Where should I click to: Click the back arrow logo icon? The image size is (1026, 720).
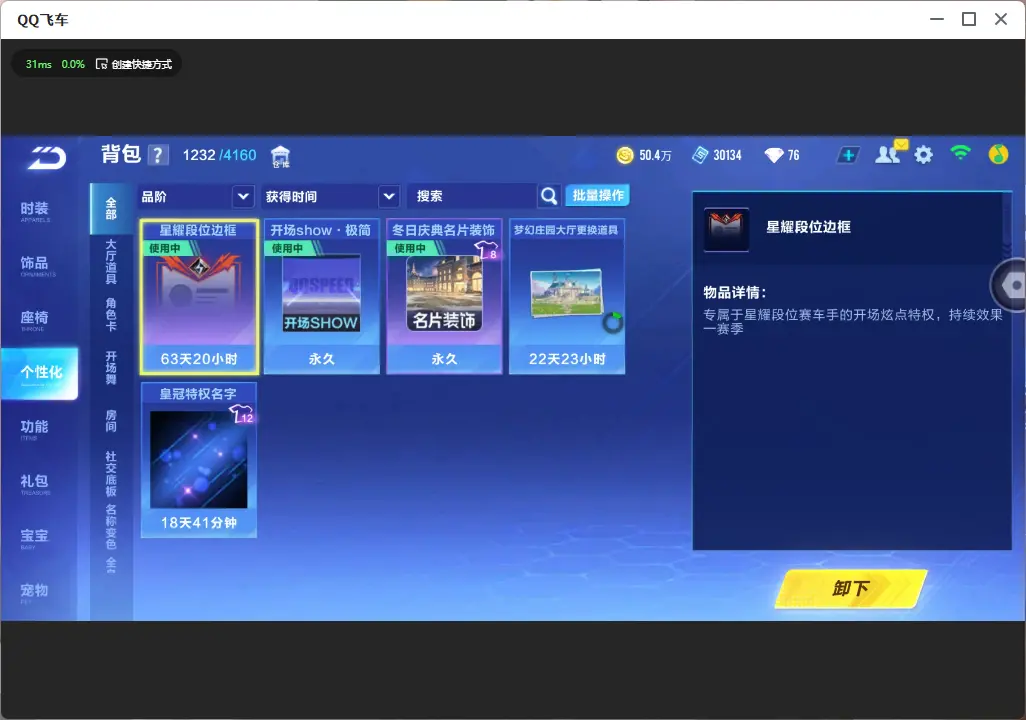point(46,158)
